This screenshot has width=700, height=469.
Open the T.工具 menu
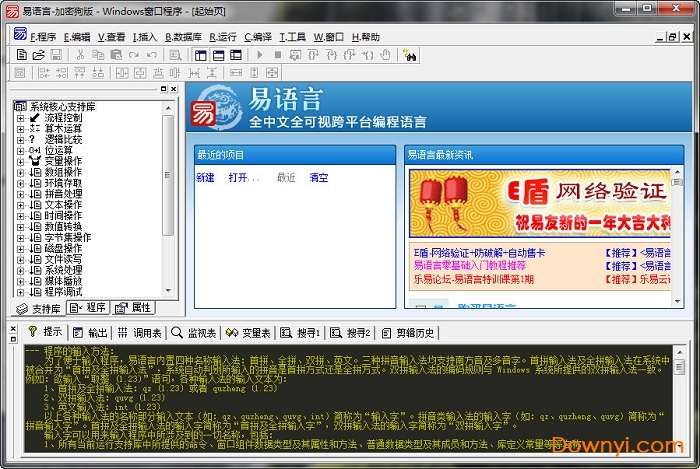pyautogui.click(x=292, y=36)
